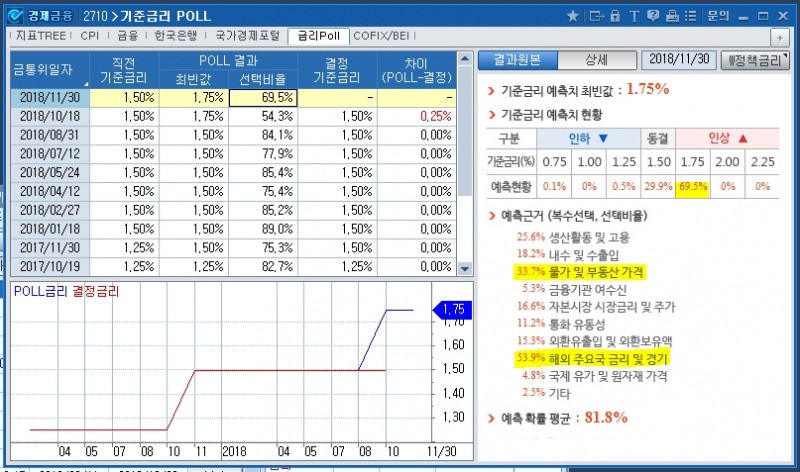This screenshot has height=472, width=800.
Task: Open the 정책금리 dropdown button
Action: [x=755, y=60]
